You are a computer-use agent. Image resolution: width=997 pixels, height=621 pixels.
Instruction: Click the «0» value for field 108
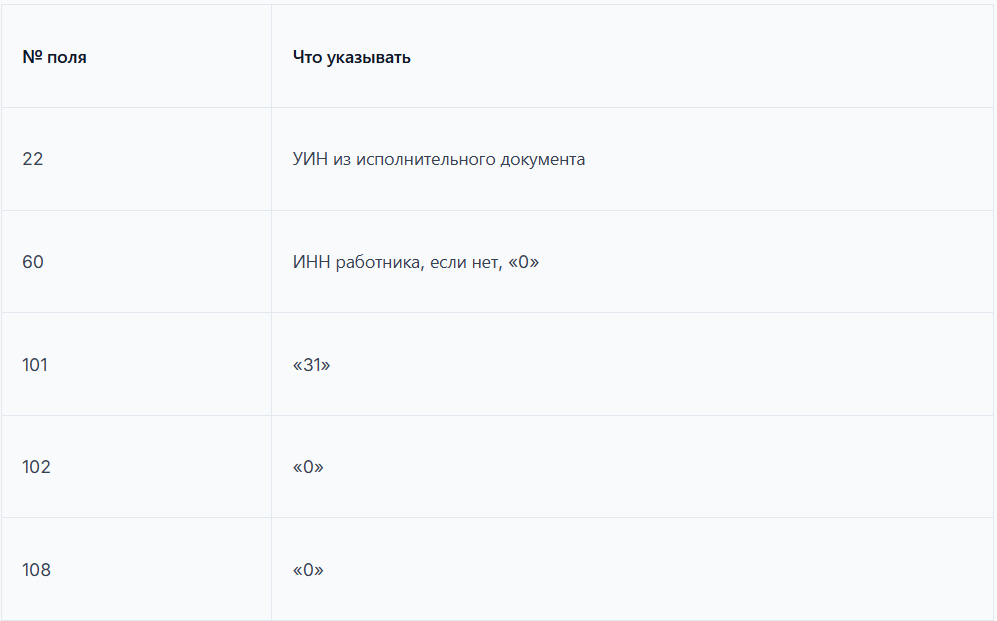tap(308, 570)
